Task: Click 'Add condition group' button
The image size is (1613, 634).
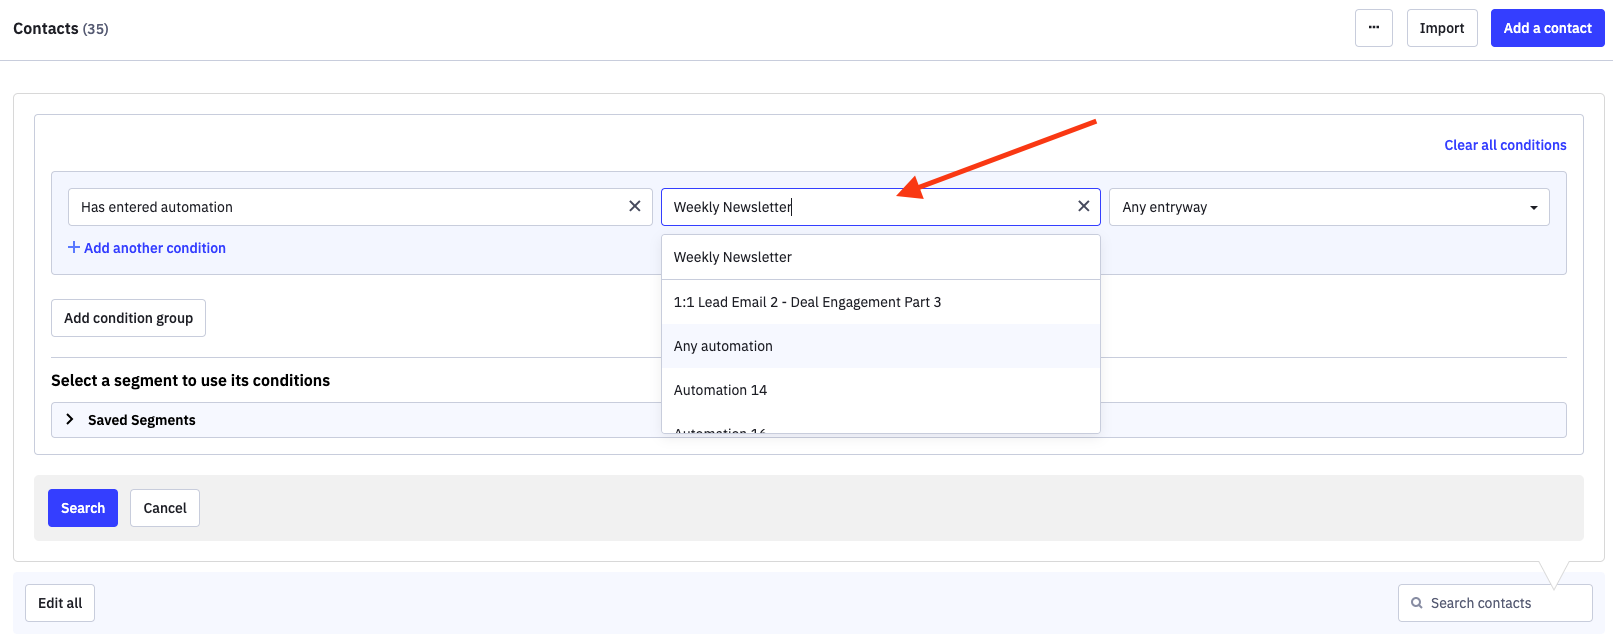Action: coord(128,318)
